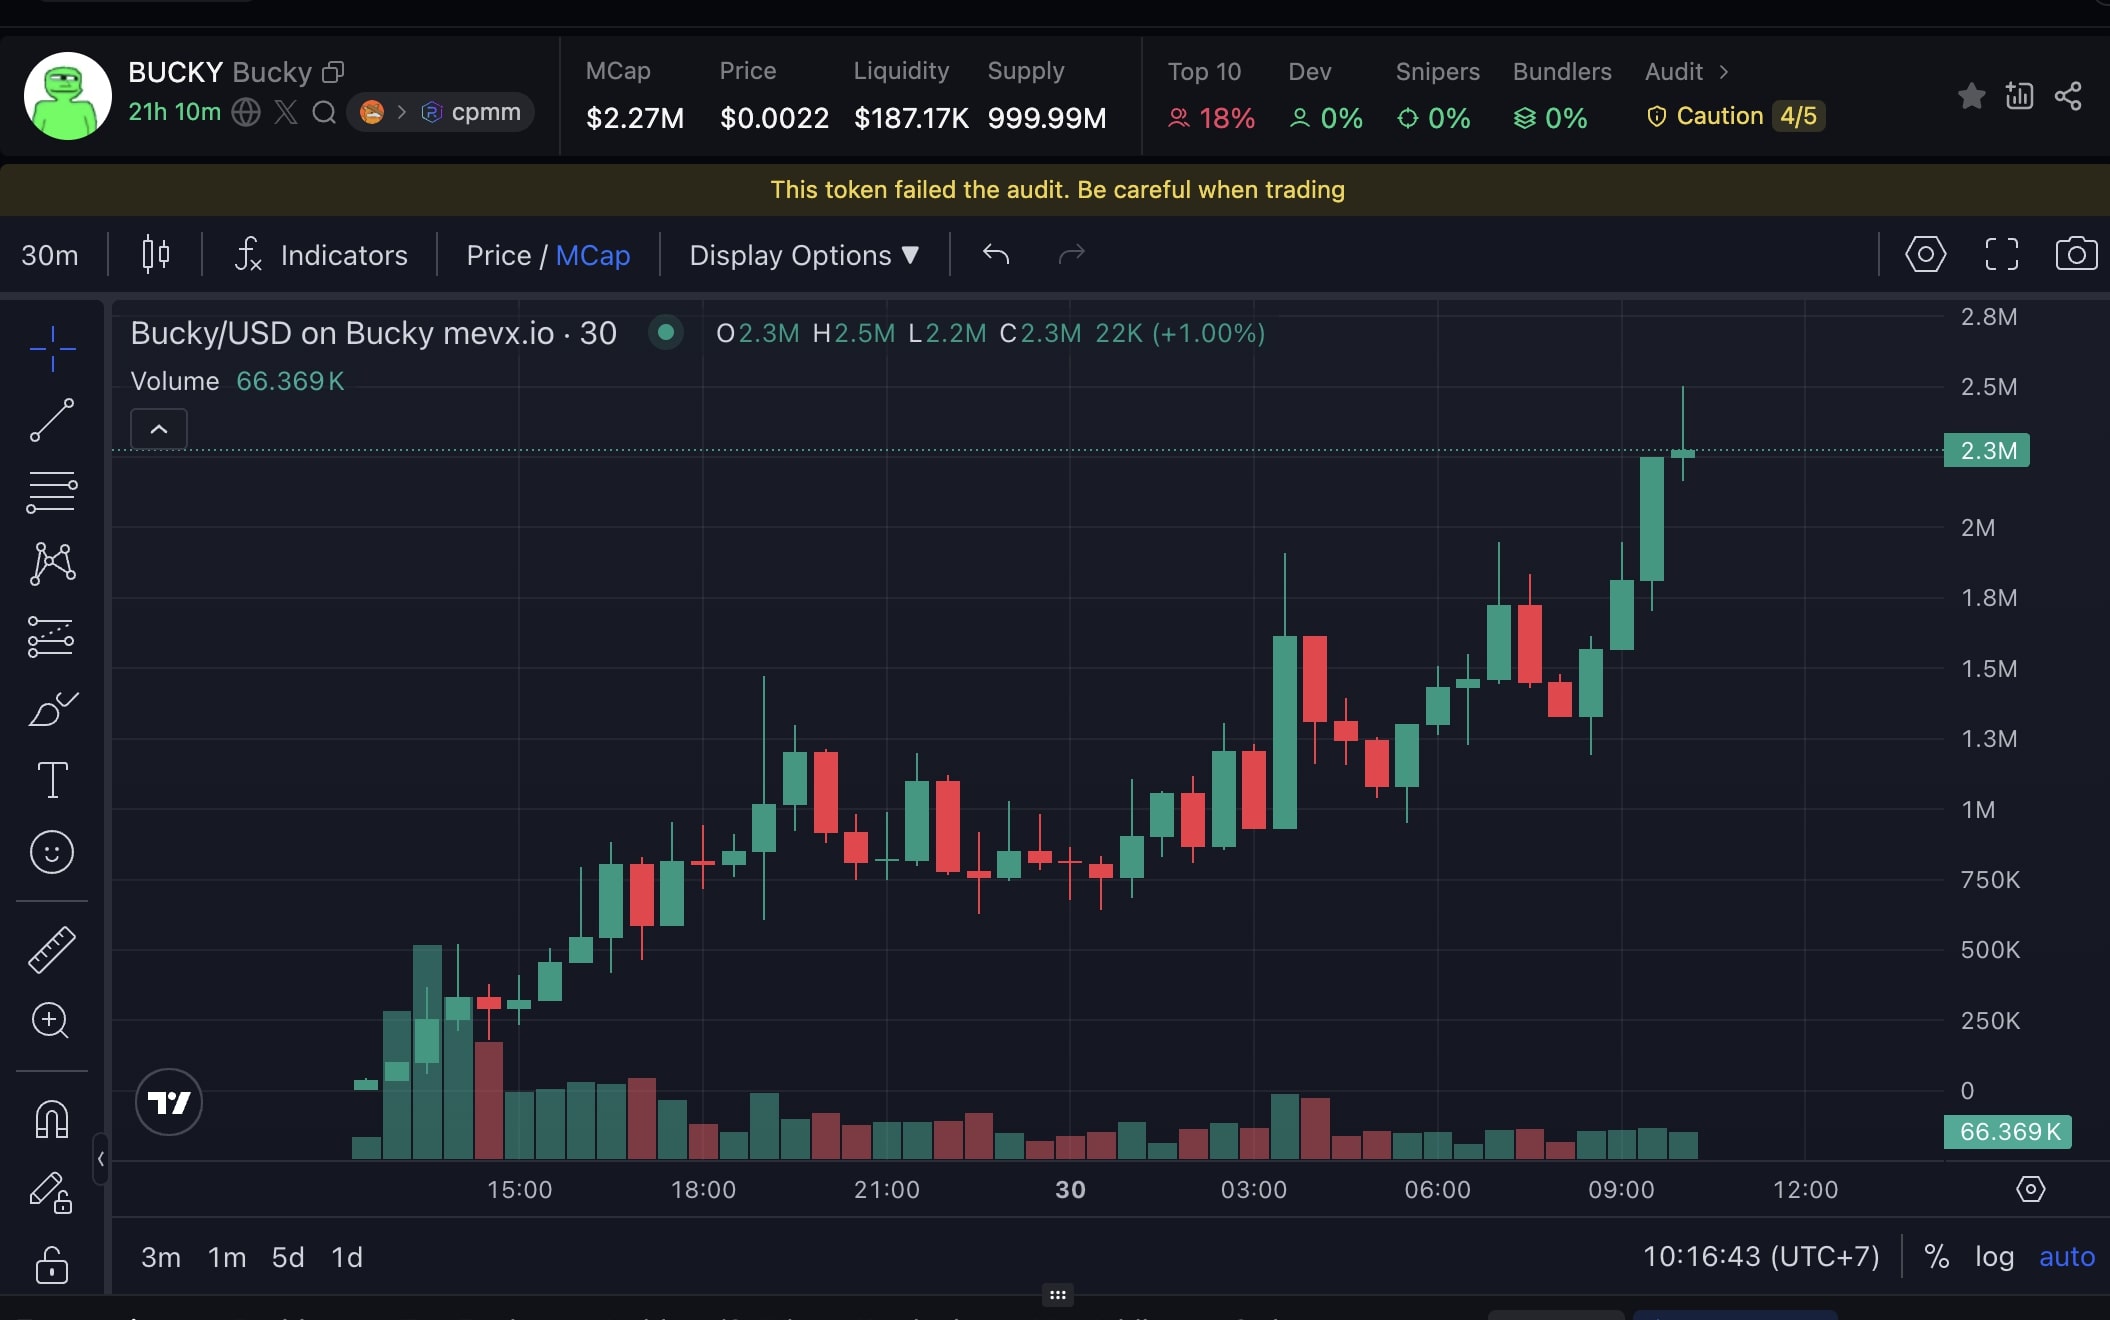Click the Liquidity $187.17K value
The width and height of the screenshot is (2110, 1320).
coord(911,118)
